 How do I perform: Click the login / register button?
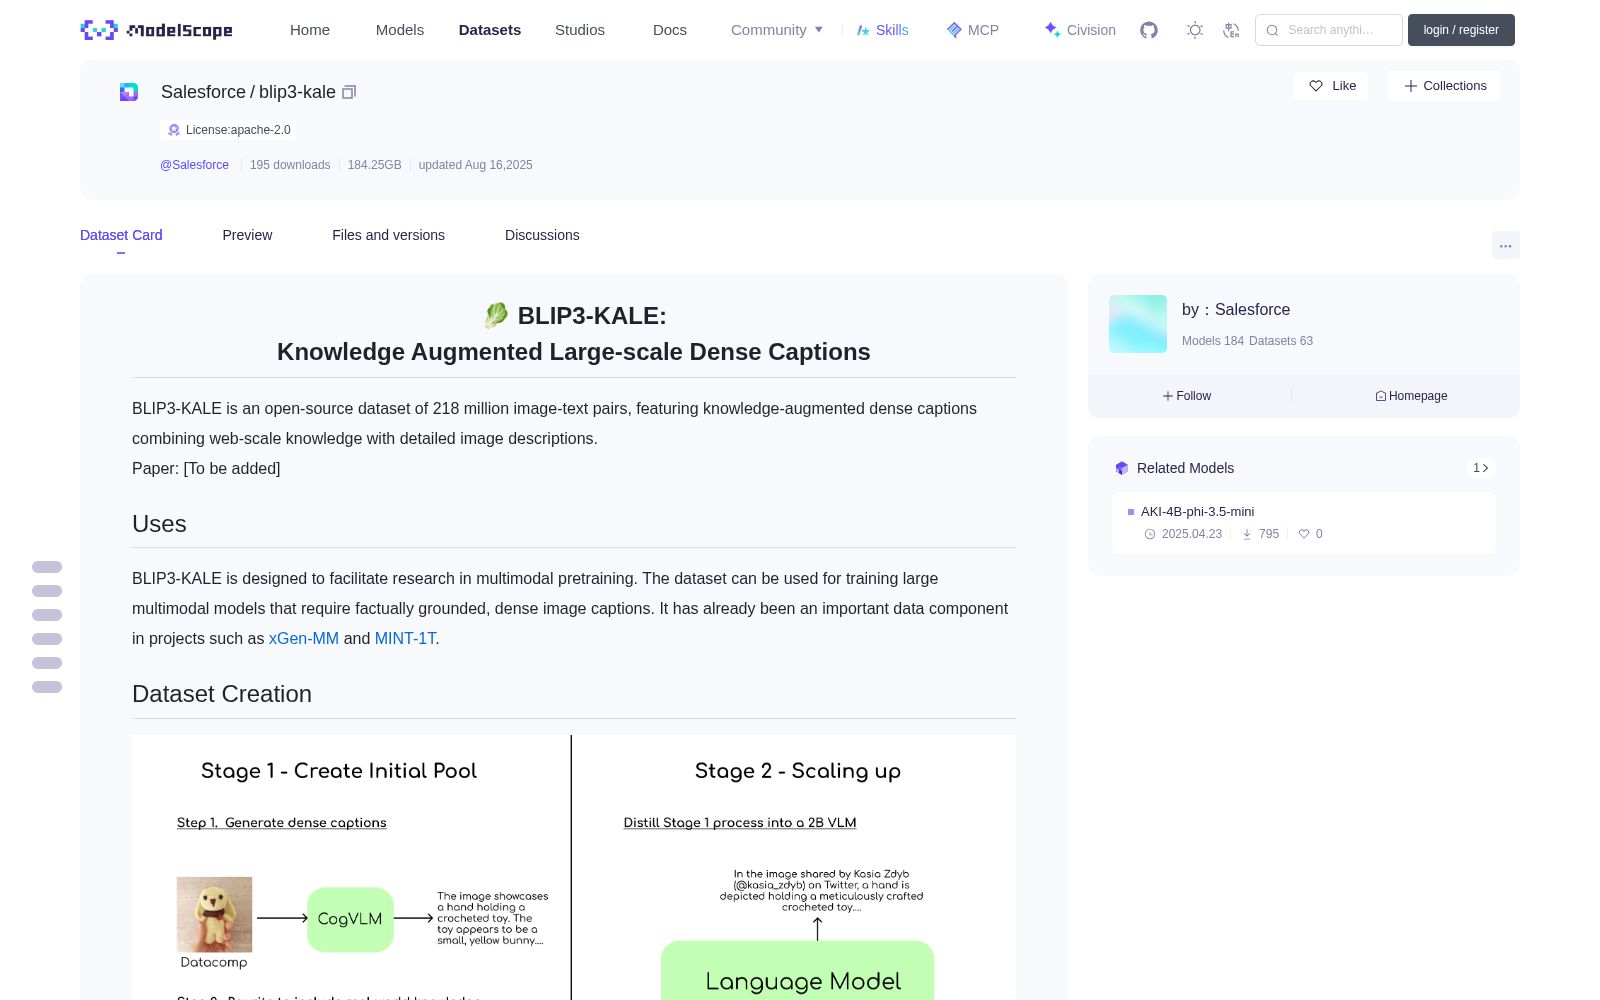1461,30
